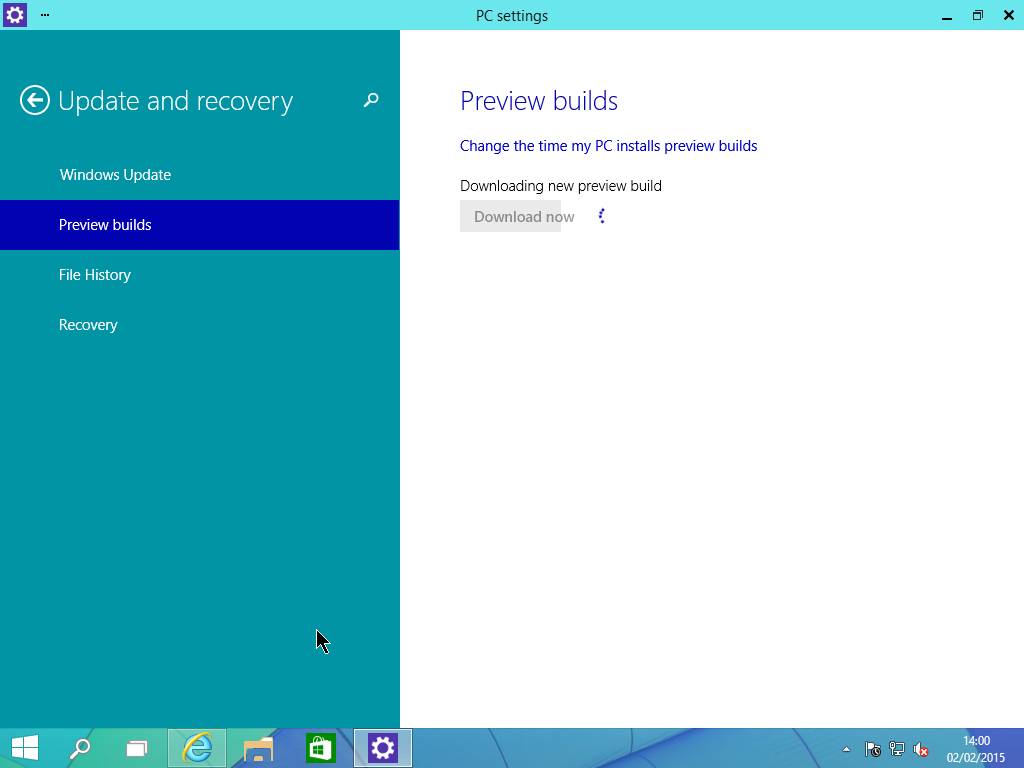Click Change the time my PC installs link

pos(608,146)
